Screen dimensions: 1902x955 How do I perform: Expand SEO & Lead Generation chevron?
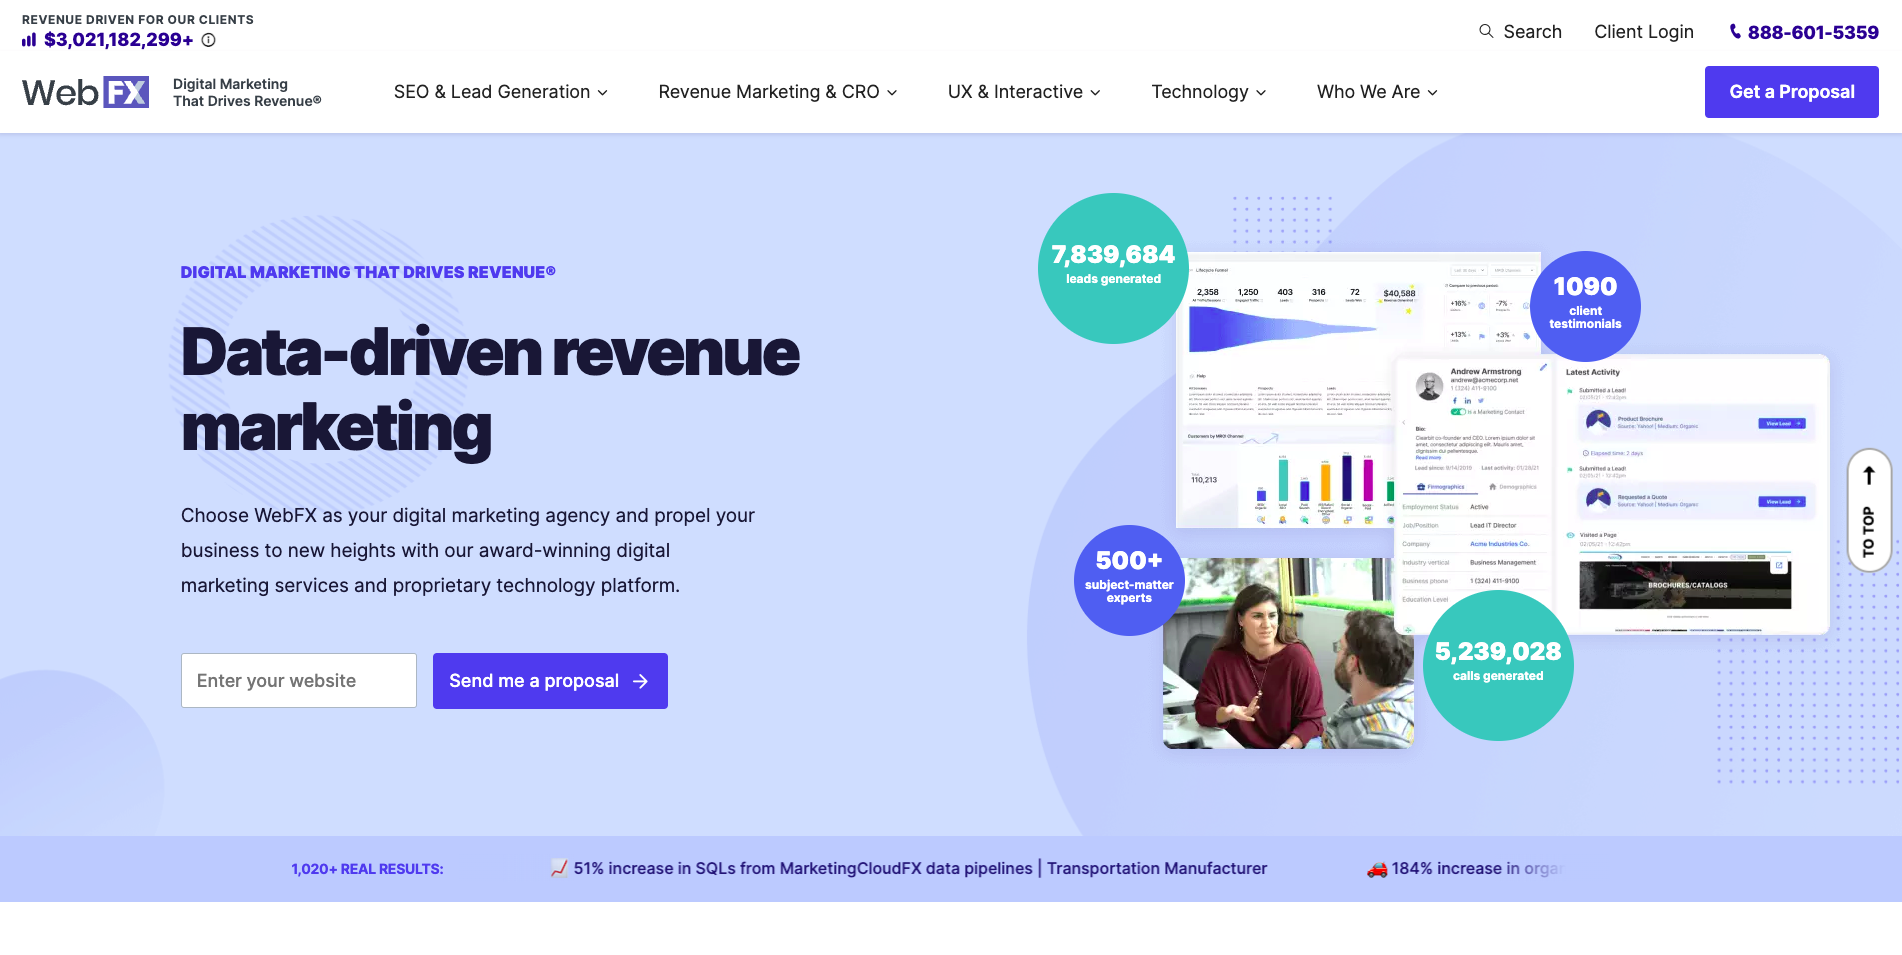click(603, 93)
